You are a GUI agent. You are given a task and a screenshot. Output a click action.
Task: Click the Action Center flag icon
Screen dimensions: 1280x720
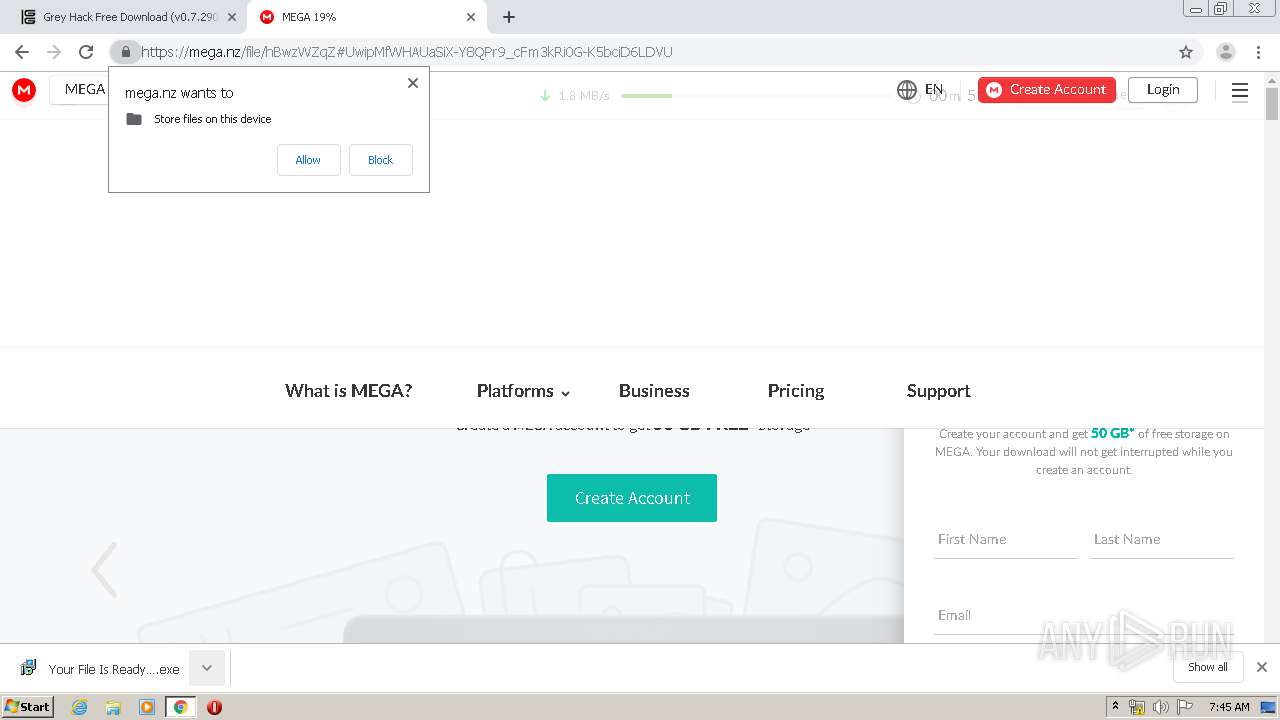click(x=1185, y=707)
